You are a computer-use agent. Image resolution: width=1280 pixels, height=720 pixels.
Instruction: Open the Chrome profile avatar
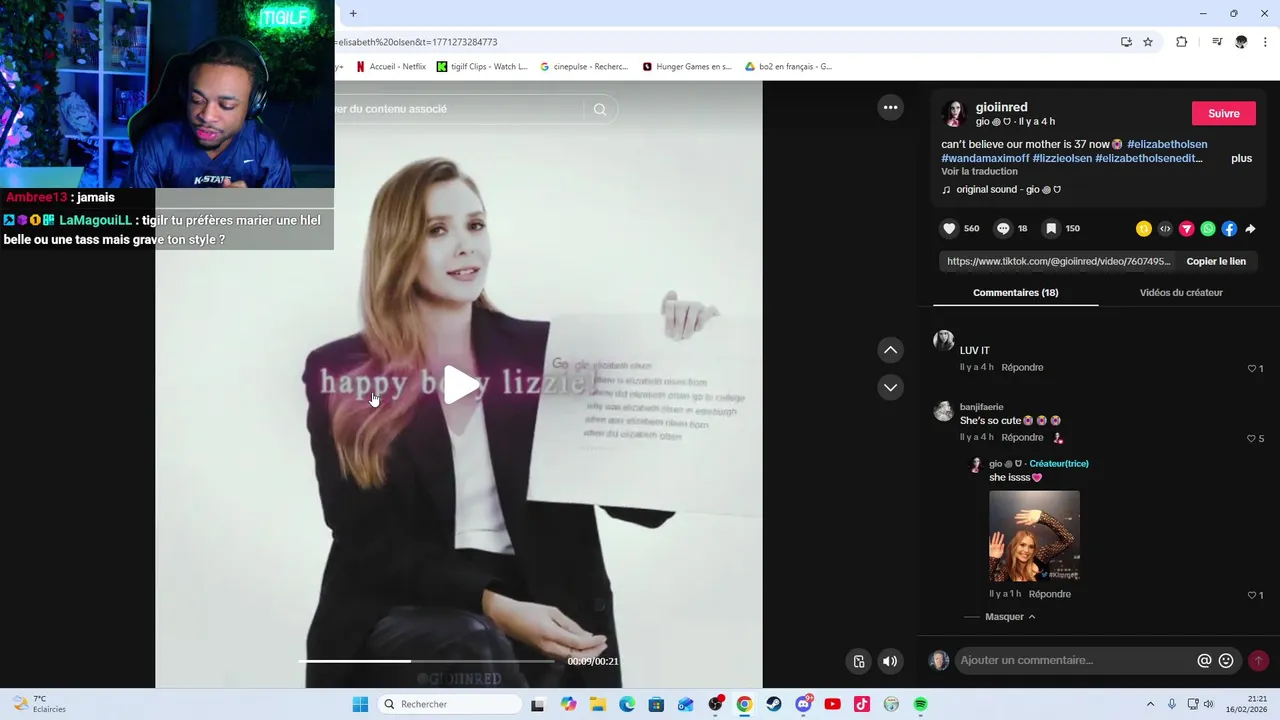click(1241, 42)
